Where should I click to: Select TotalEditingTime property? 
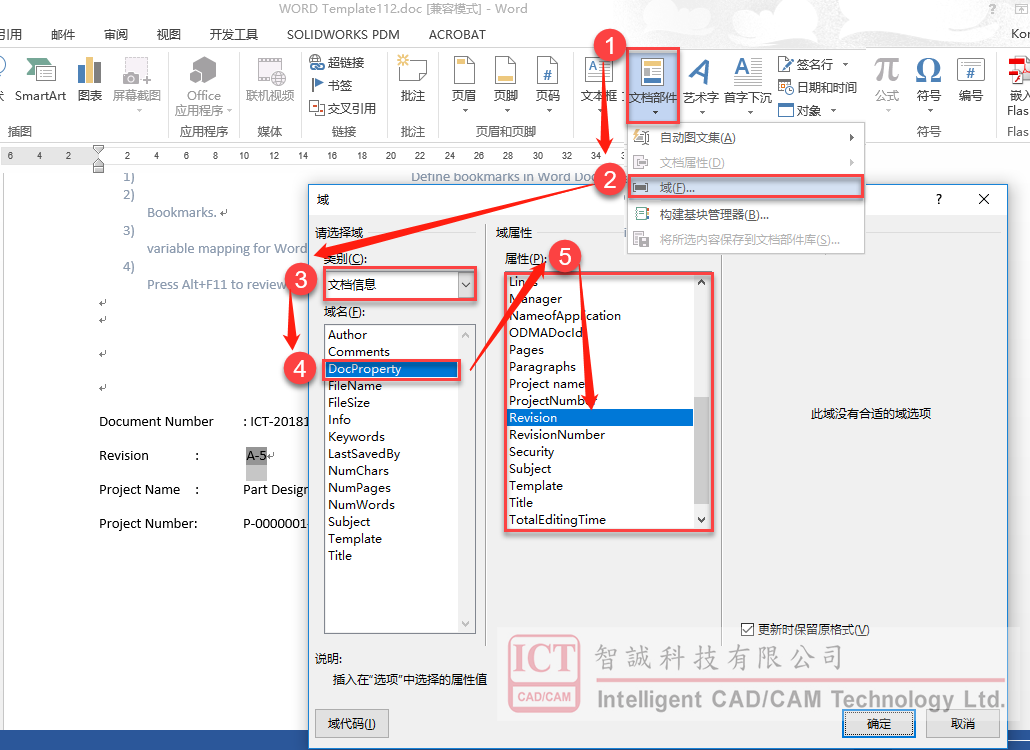click(x=600, y=519)
